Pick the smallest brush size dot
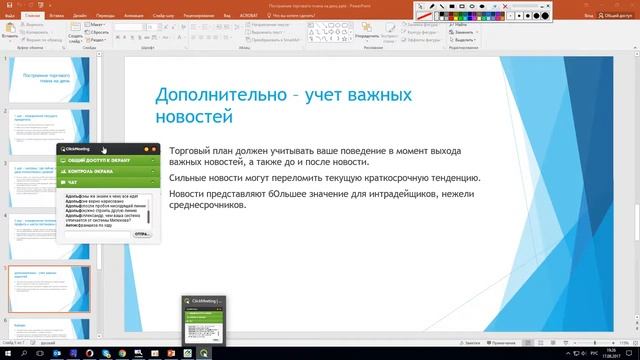The height and width of the screenshot is (360, 640). click(511, 16)
